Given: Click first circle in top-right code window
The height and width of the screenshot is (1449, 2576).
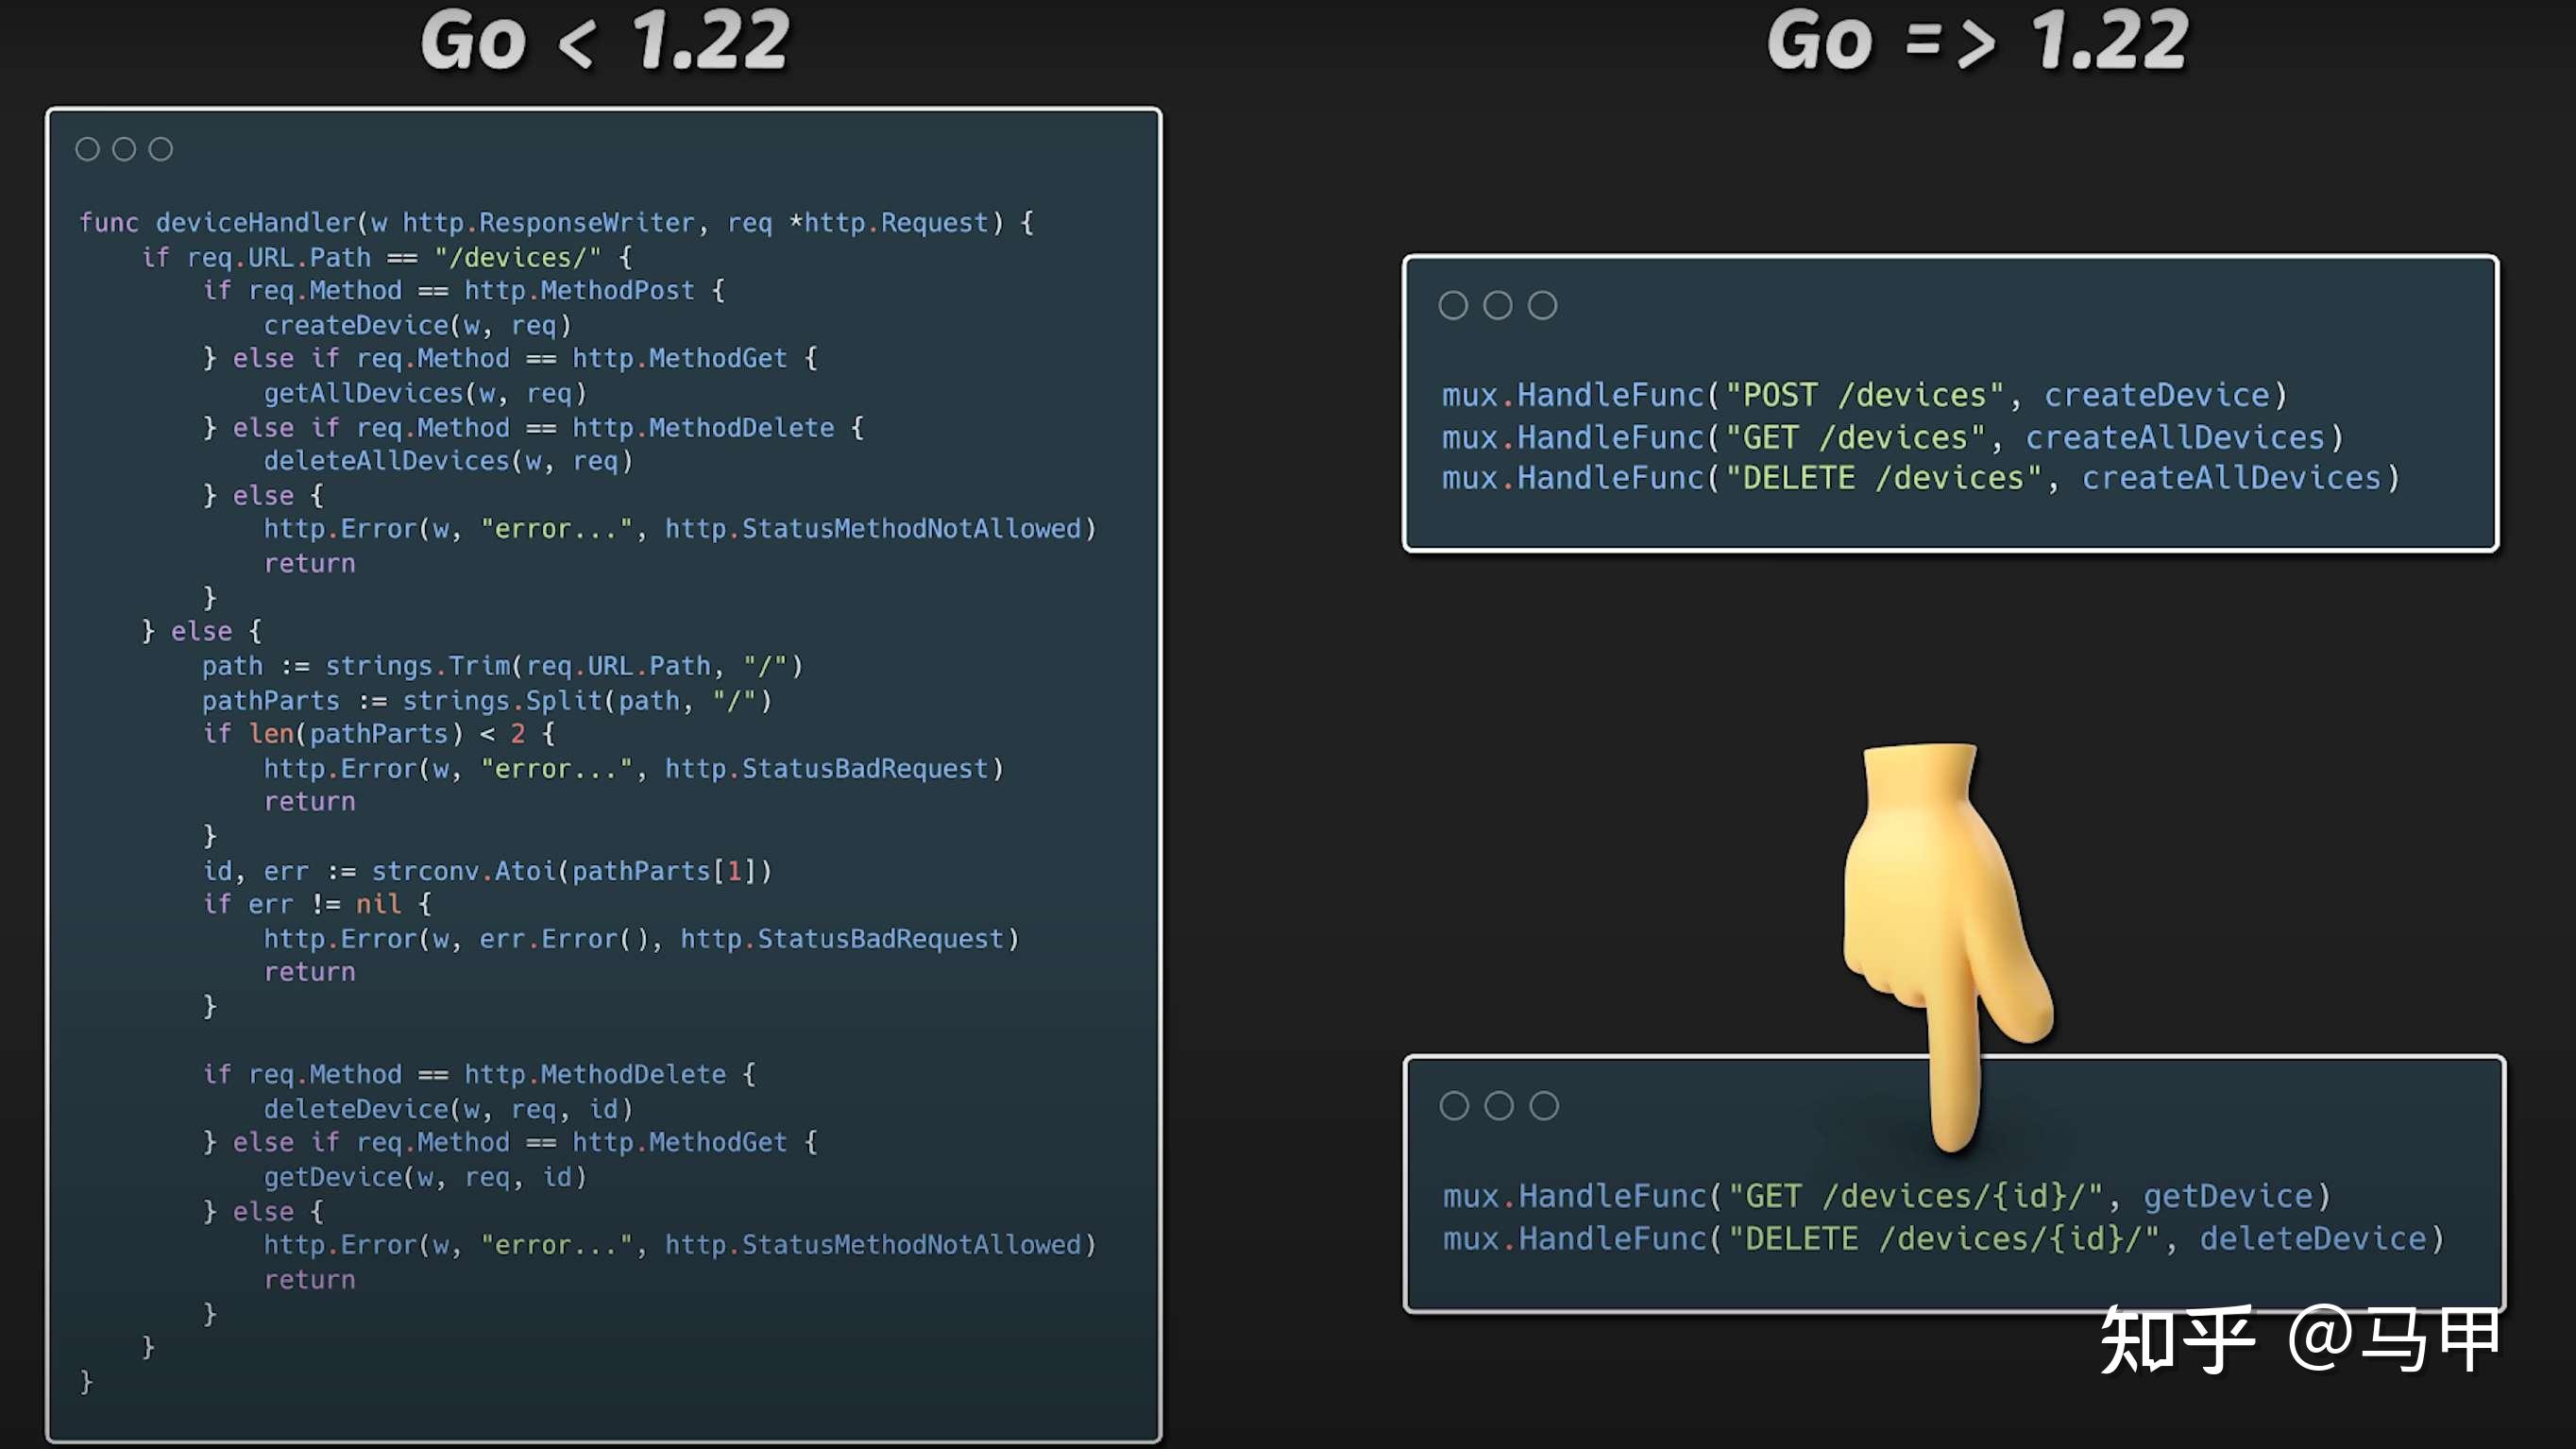Looking at the screenshot, I should click(1453, 305).
